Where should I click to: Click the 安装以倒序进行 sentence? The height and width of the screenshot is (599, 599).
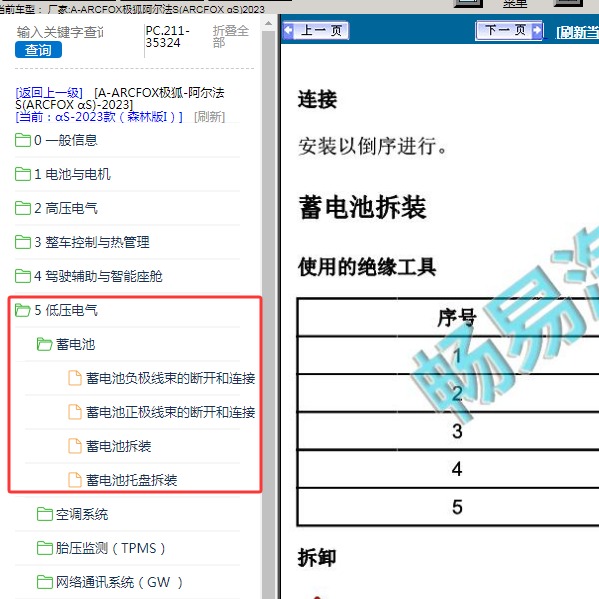tap(372, 146)
